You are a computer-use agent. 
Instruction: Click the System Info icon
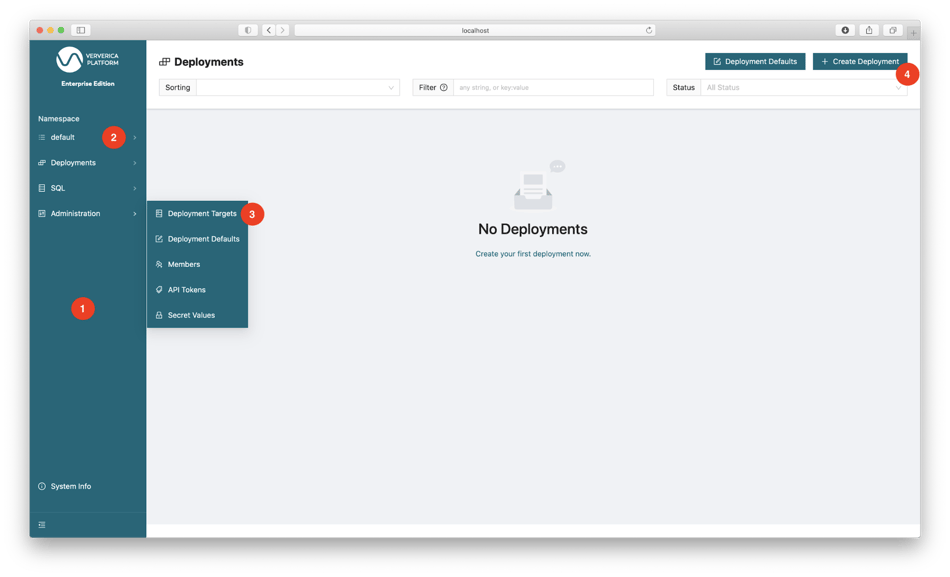click(x=41, y=486)
